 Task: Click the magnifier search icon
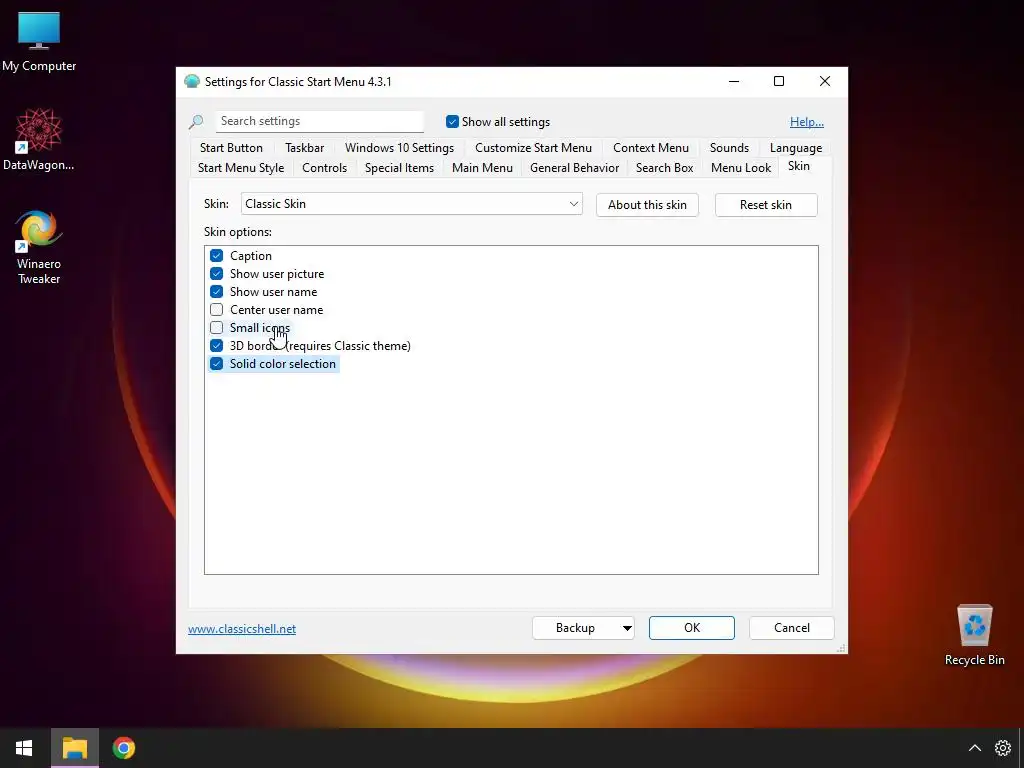coord(196,121)
